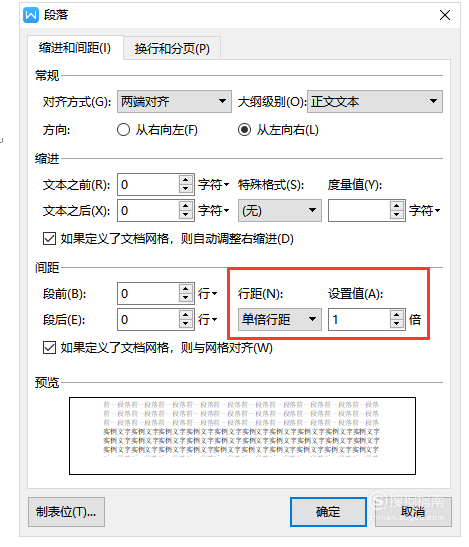Switch to the 换行和分页(P) tab
Image resolution: width=469 pixels, height=547 pixels.
coord(172,48)
